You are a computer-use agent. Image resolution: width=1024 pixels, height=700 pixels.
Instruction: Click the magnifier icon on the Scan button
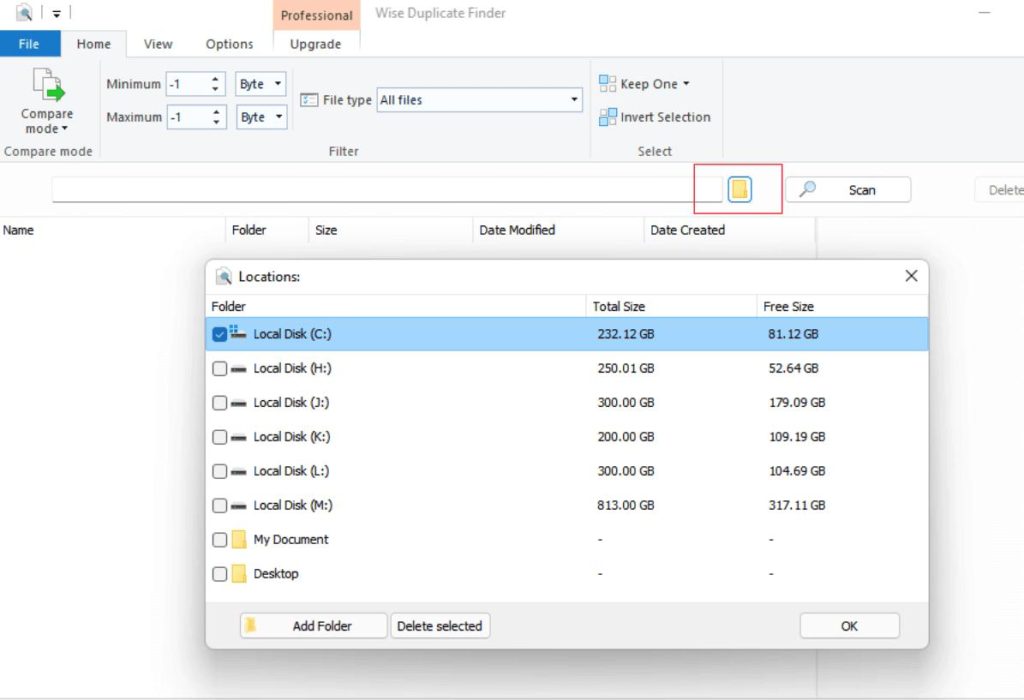[808, 189]
